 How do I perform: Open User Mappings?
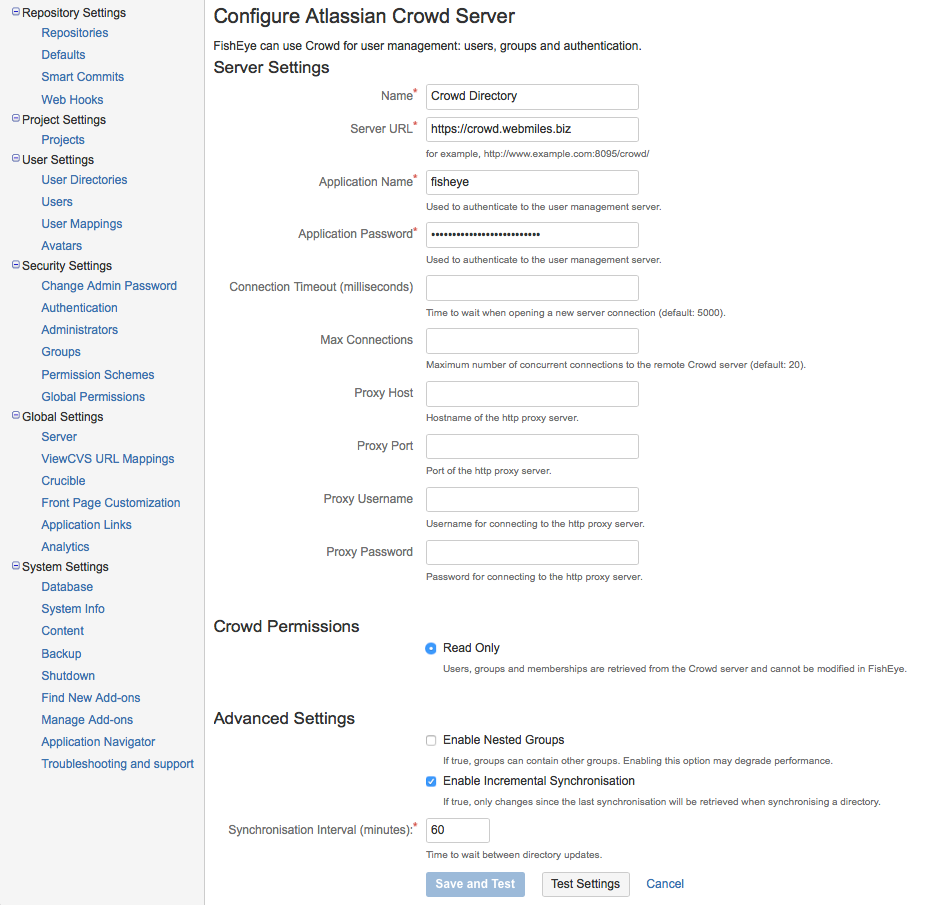tap(81, 224)
